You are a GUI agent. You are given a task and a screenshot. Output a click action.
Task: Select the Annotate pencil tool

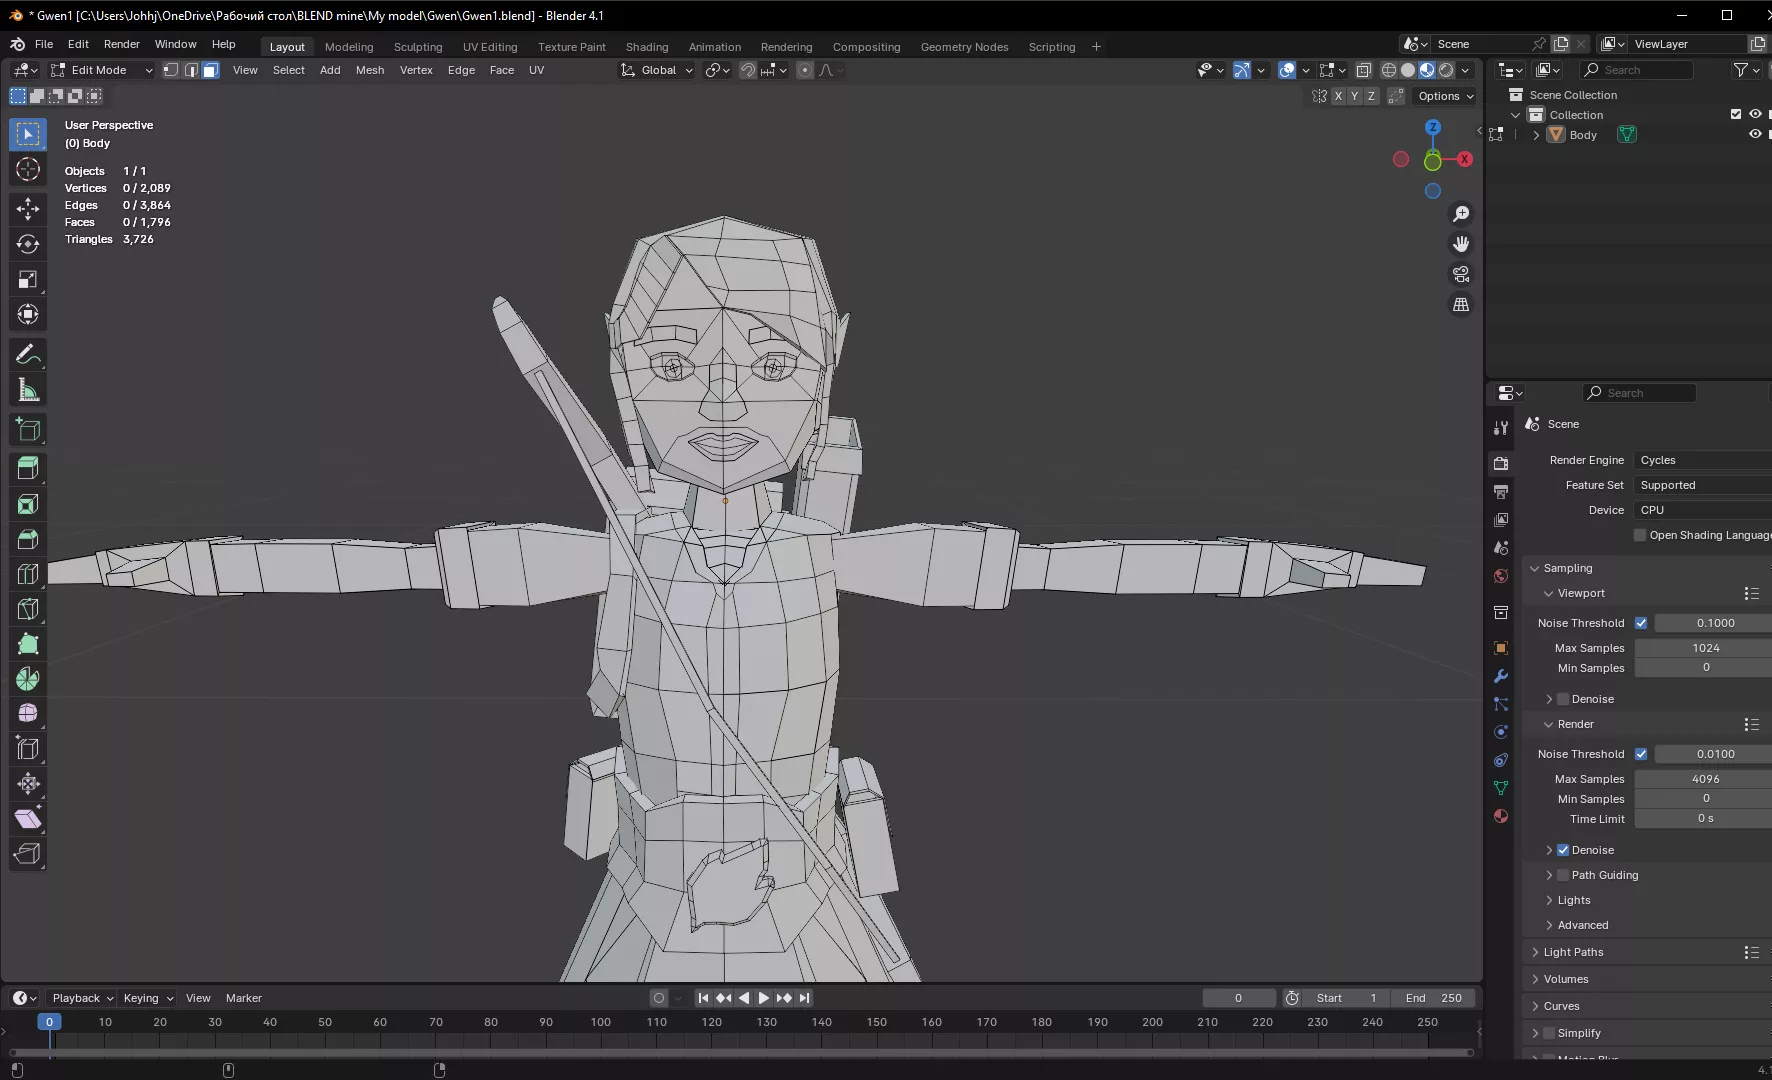tap(28, 355)
